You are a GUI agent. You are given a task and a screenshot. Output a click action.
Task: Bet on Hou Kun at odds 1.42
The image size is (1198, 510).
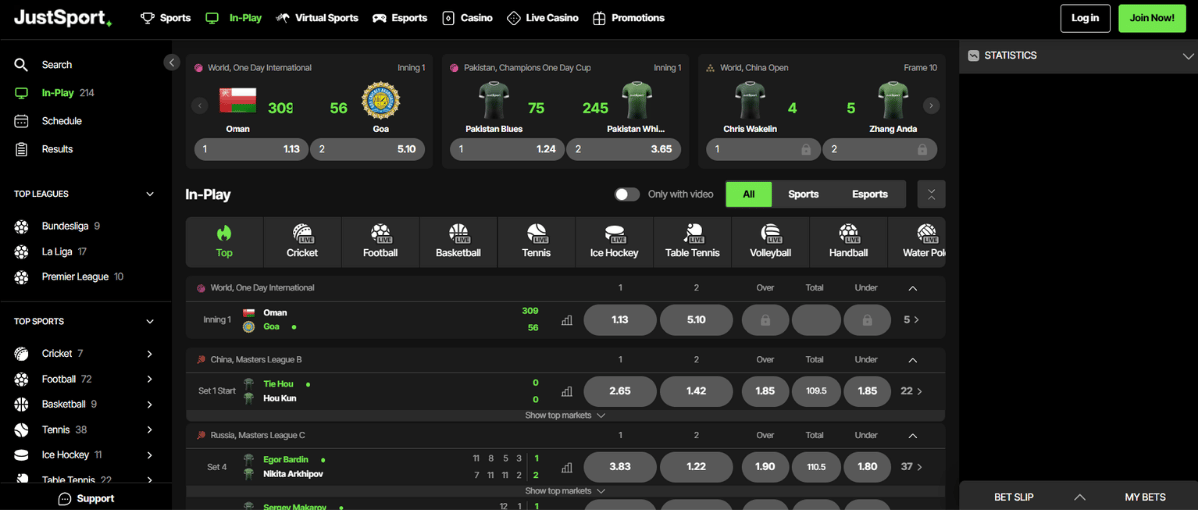[x=696, y=391]
